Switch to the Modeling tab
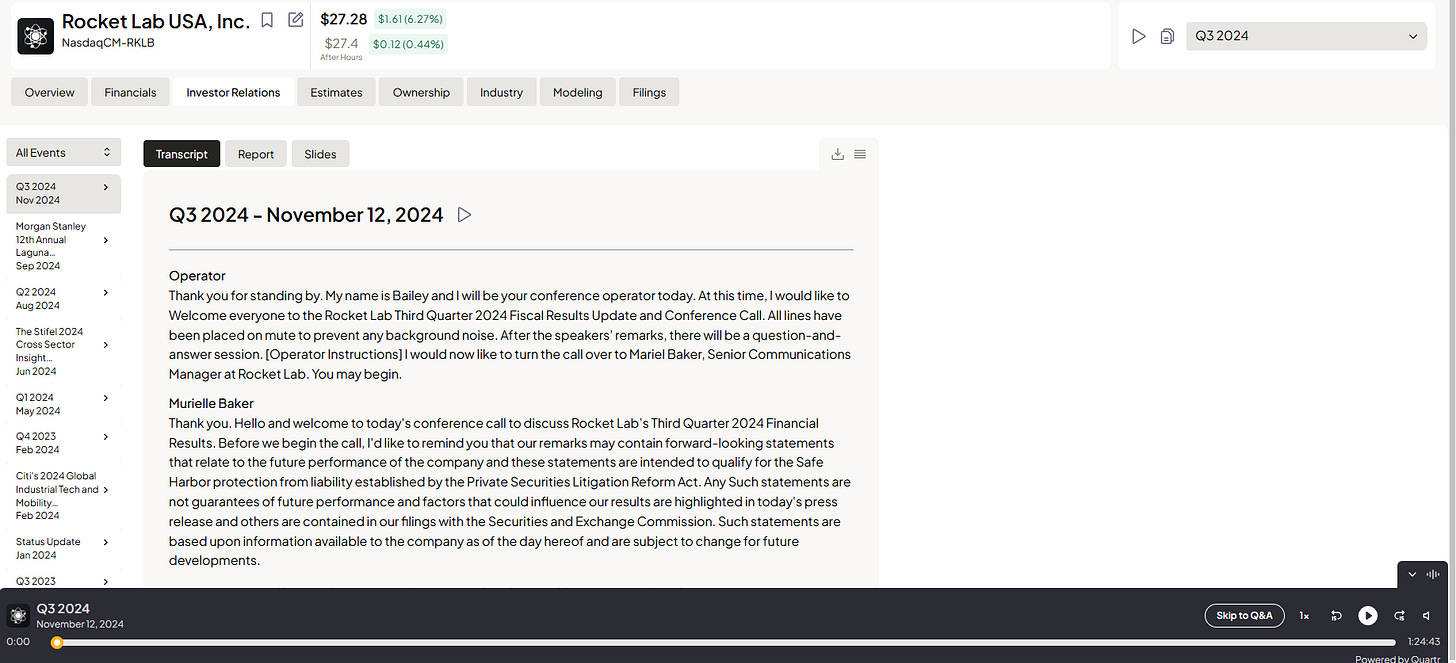 [x=577, y=92]
